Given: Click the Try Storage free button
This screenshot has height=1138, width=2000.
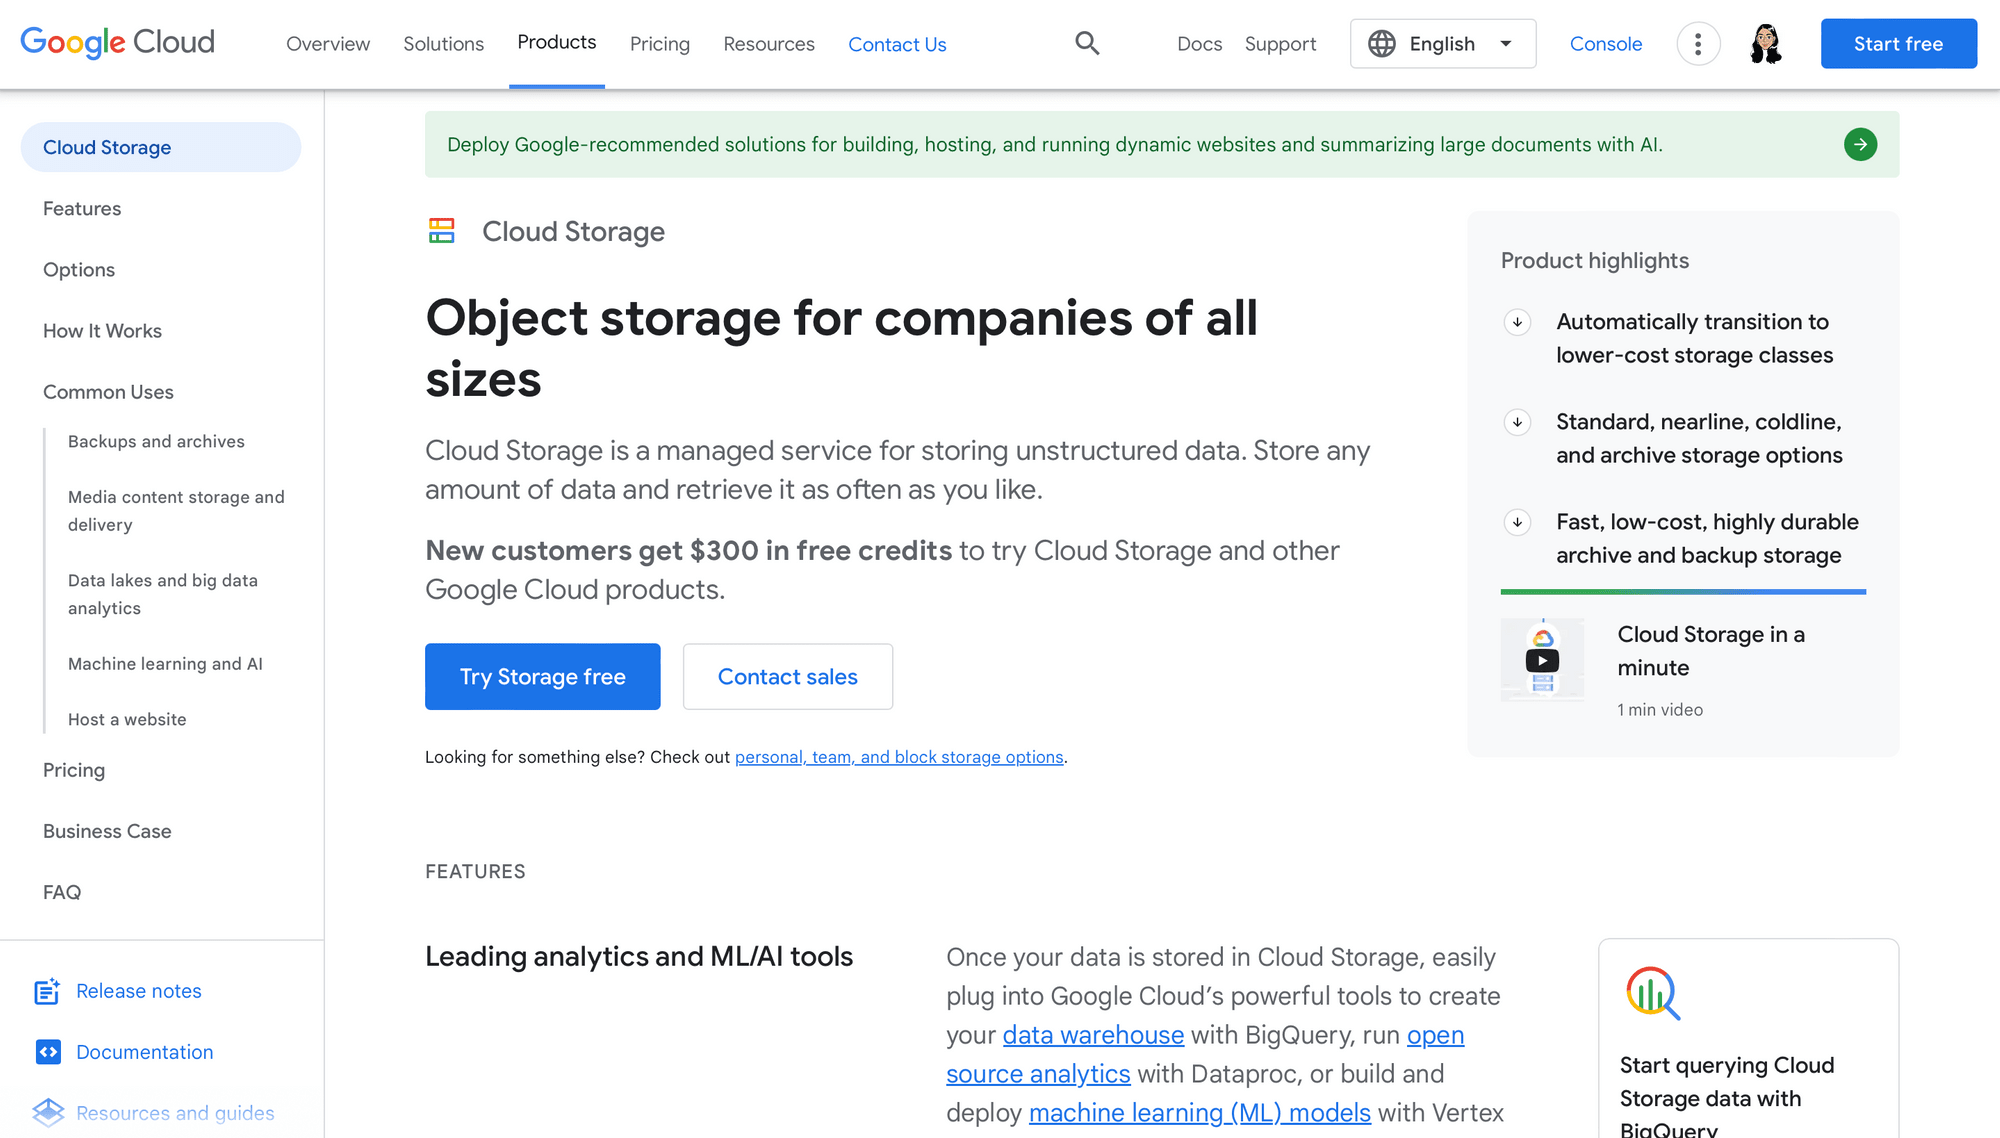Looking at the screenshot, I should tap(542, 676).
